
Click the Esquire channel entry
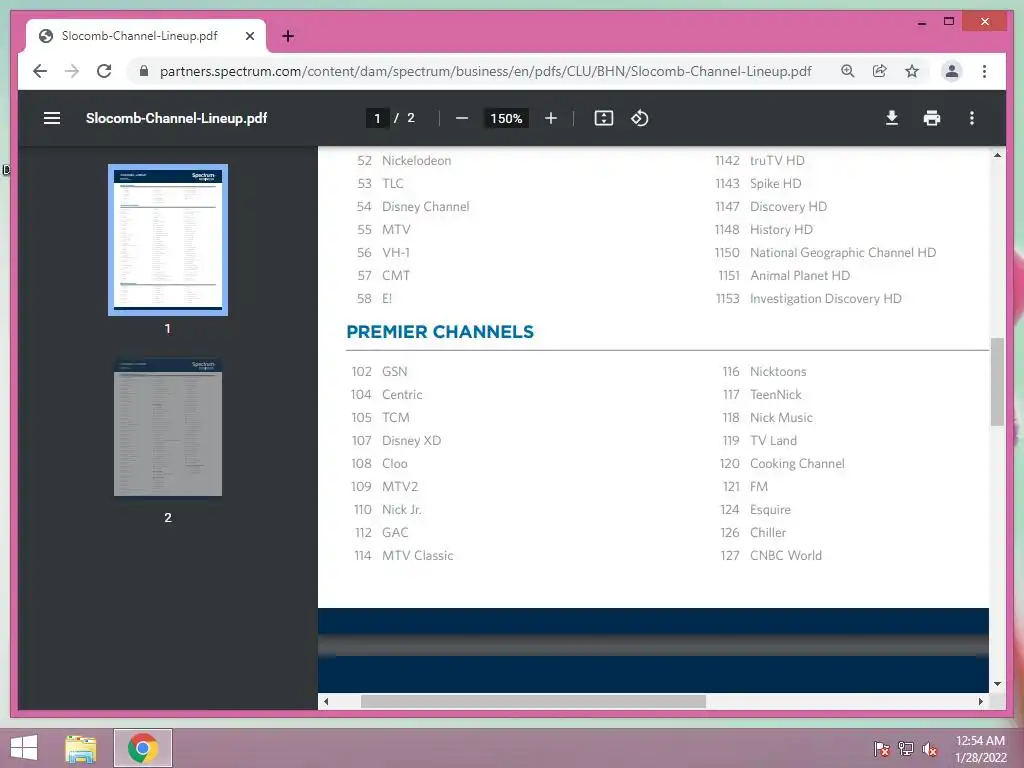(770, 509)
